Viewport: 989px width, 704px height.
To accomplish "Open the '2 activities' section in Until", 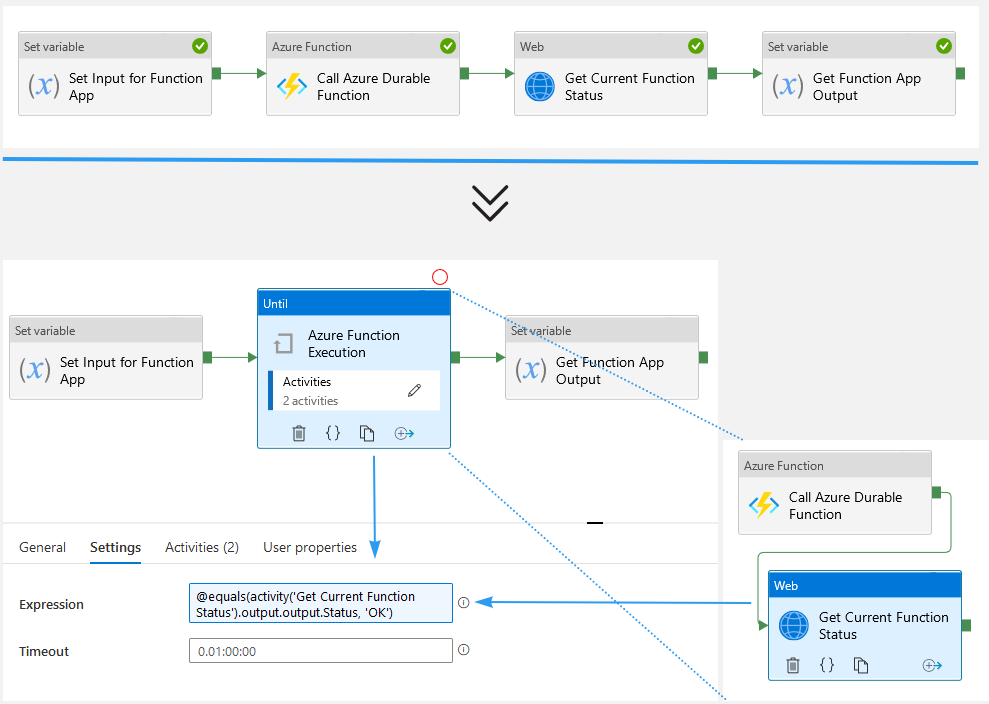I will (354, 390).
